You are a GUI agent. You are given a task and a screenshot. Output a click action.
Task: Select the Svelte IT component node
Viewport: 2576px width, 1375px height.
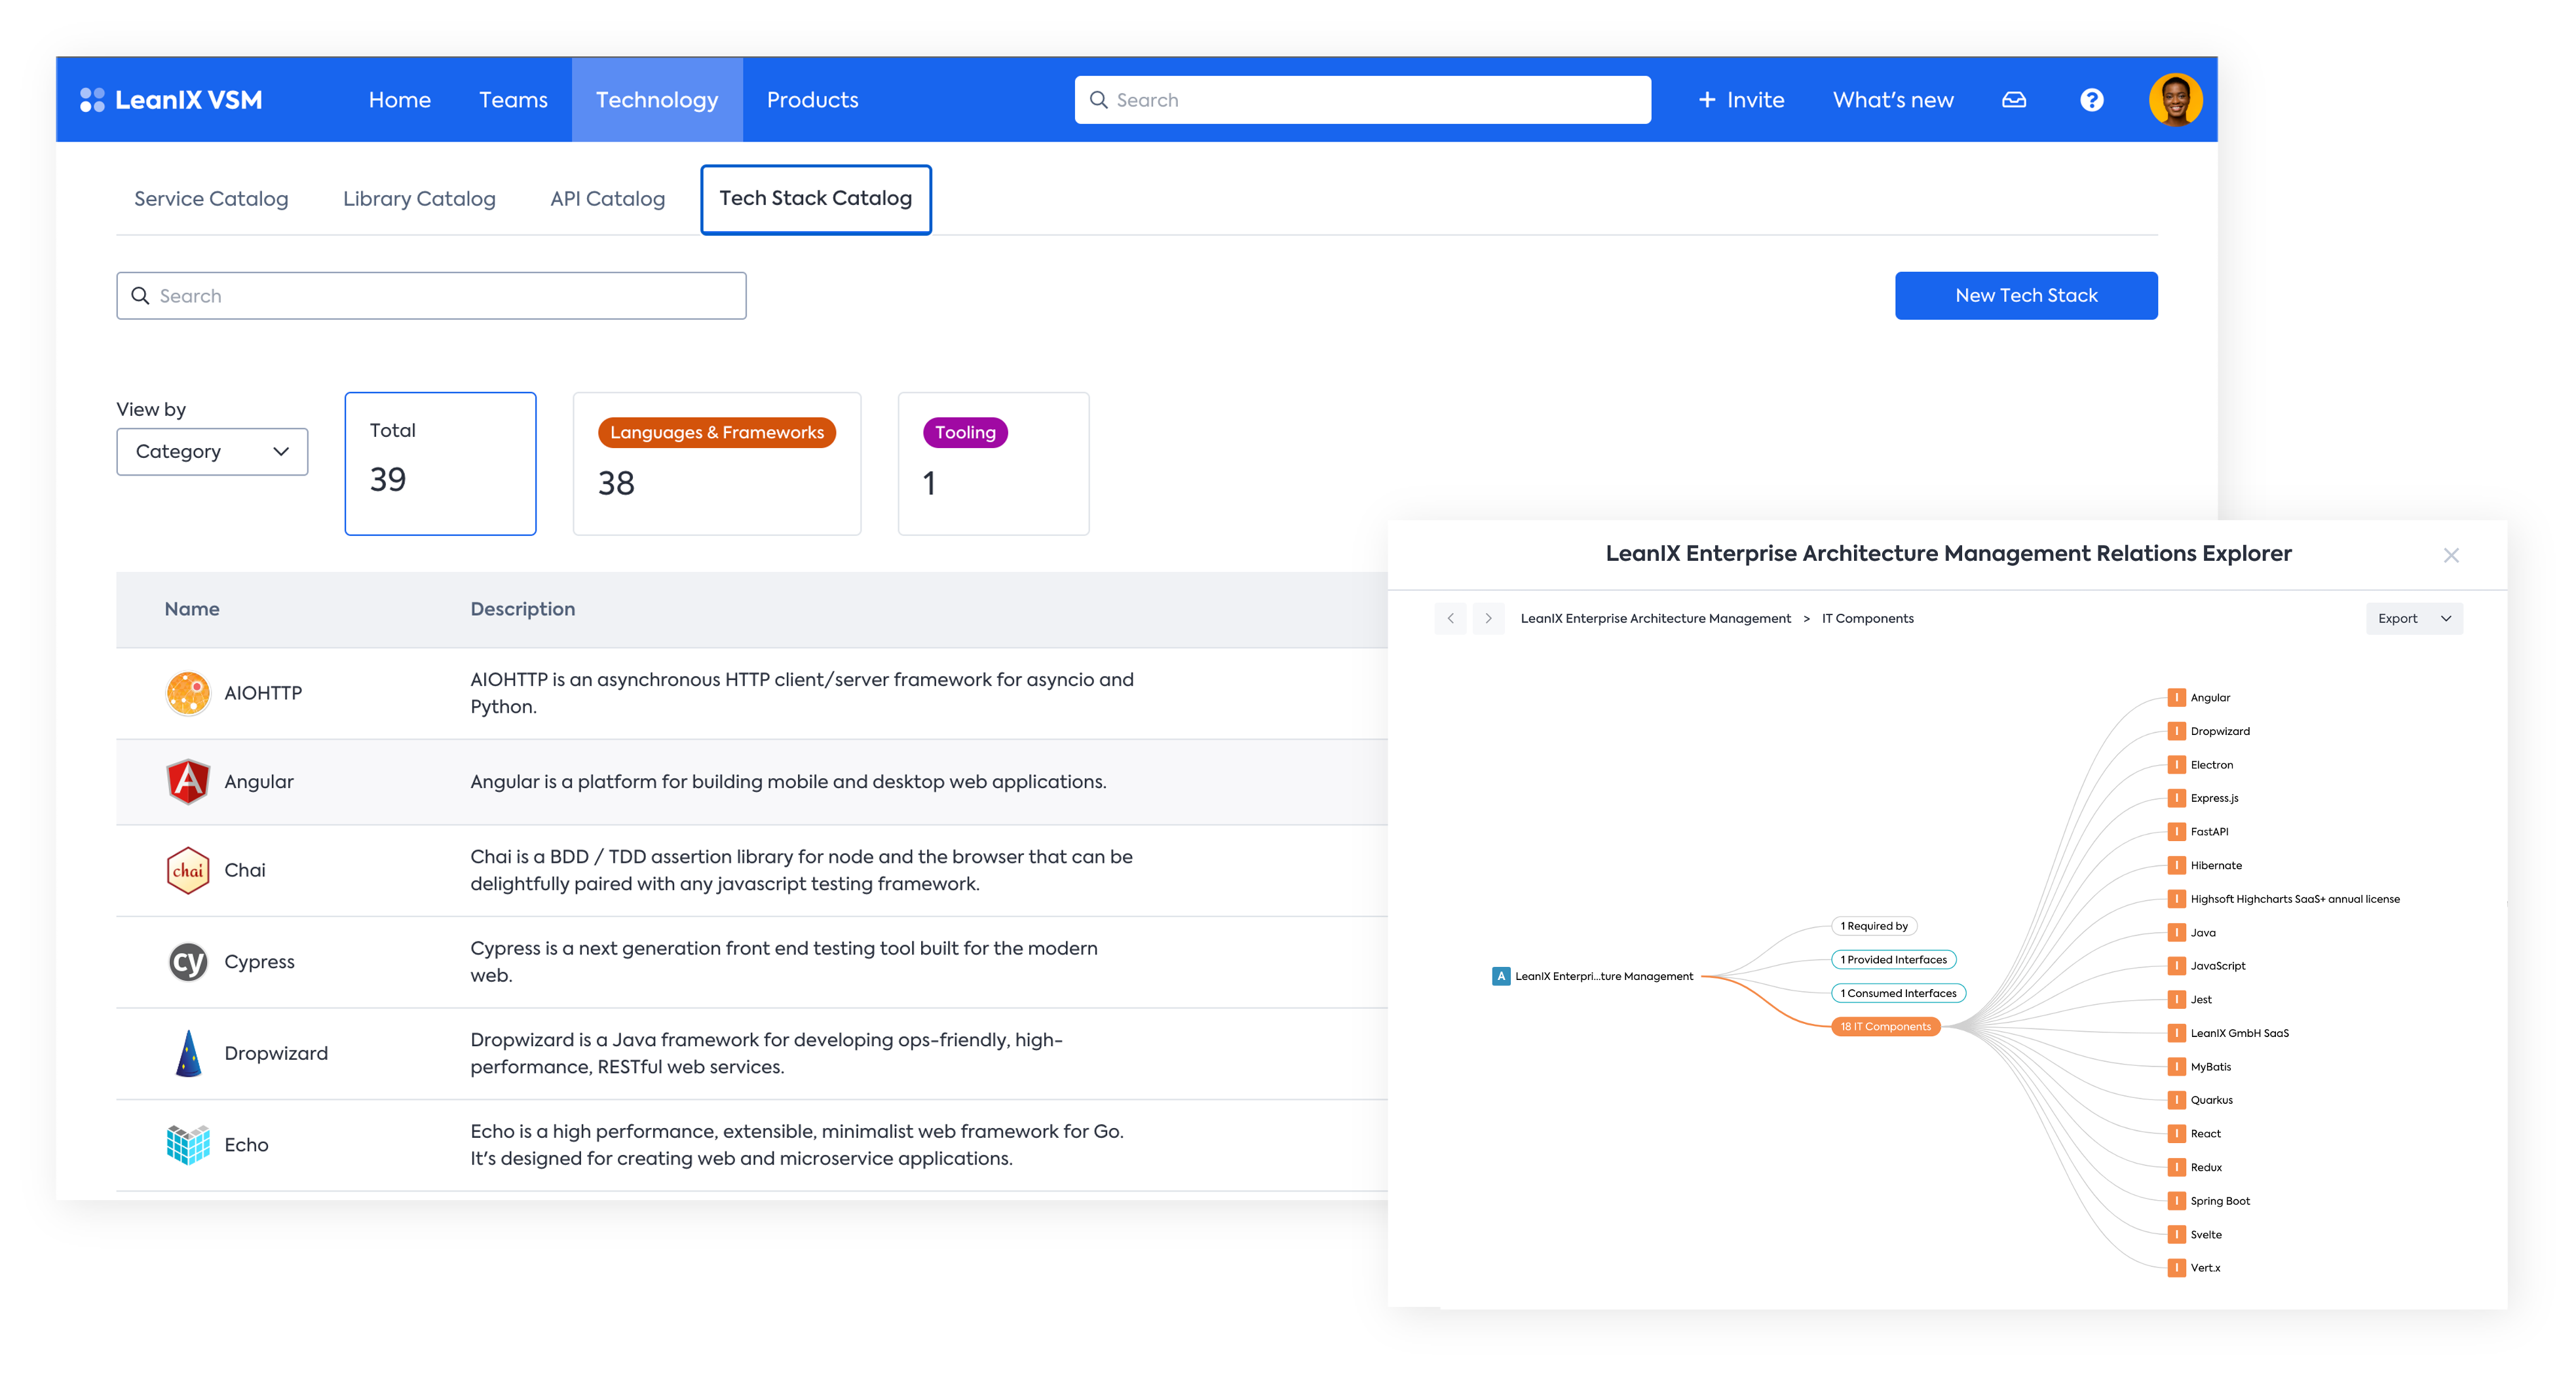coord(2195,1235)
